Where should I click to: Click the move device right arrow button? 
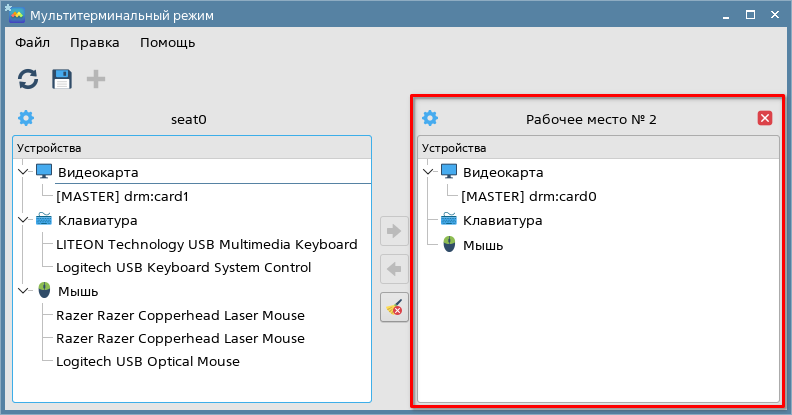[395, 231]
